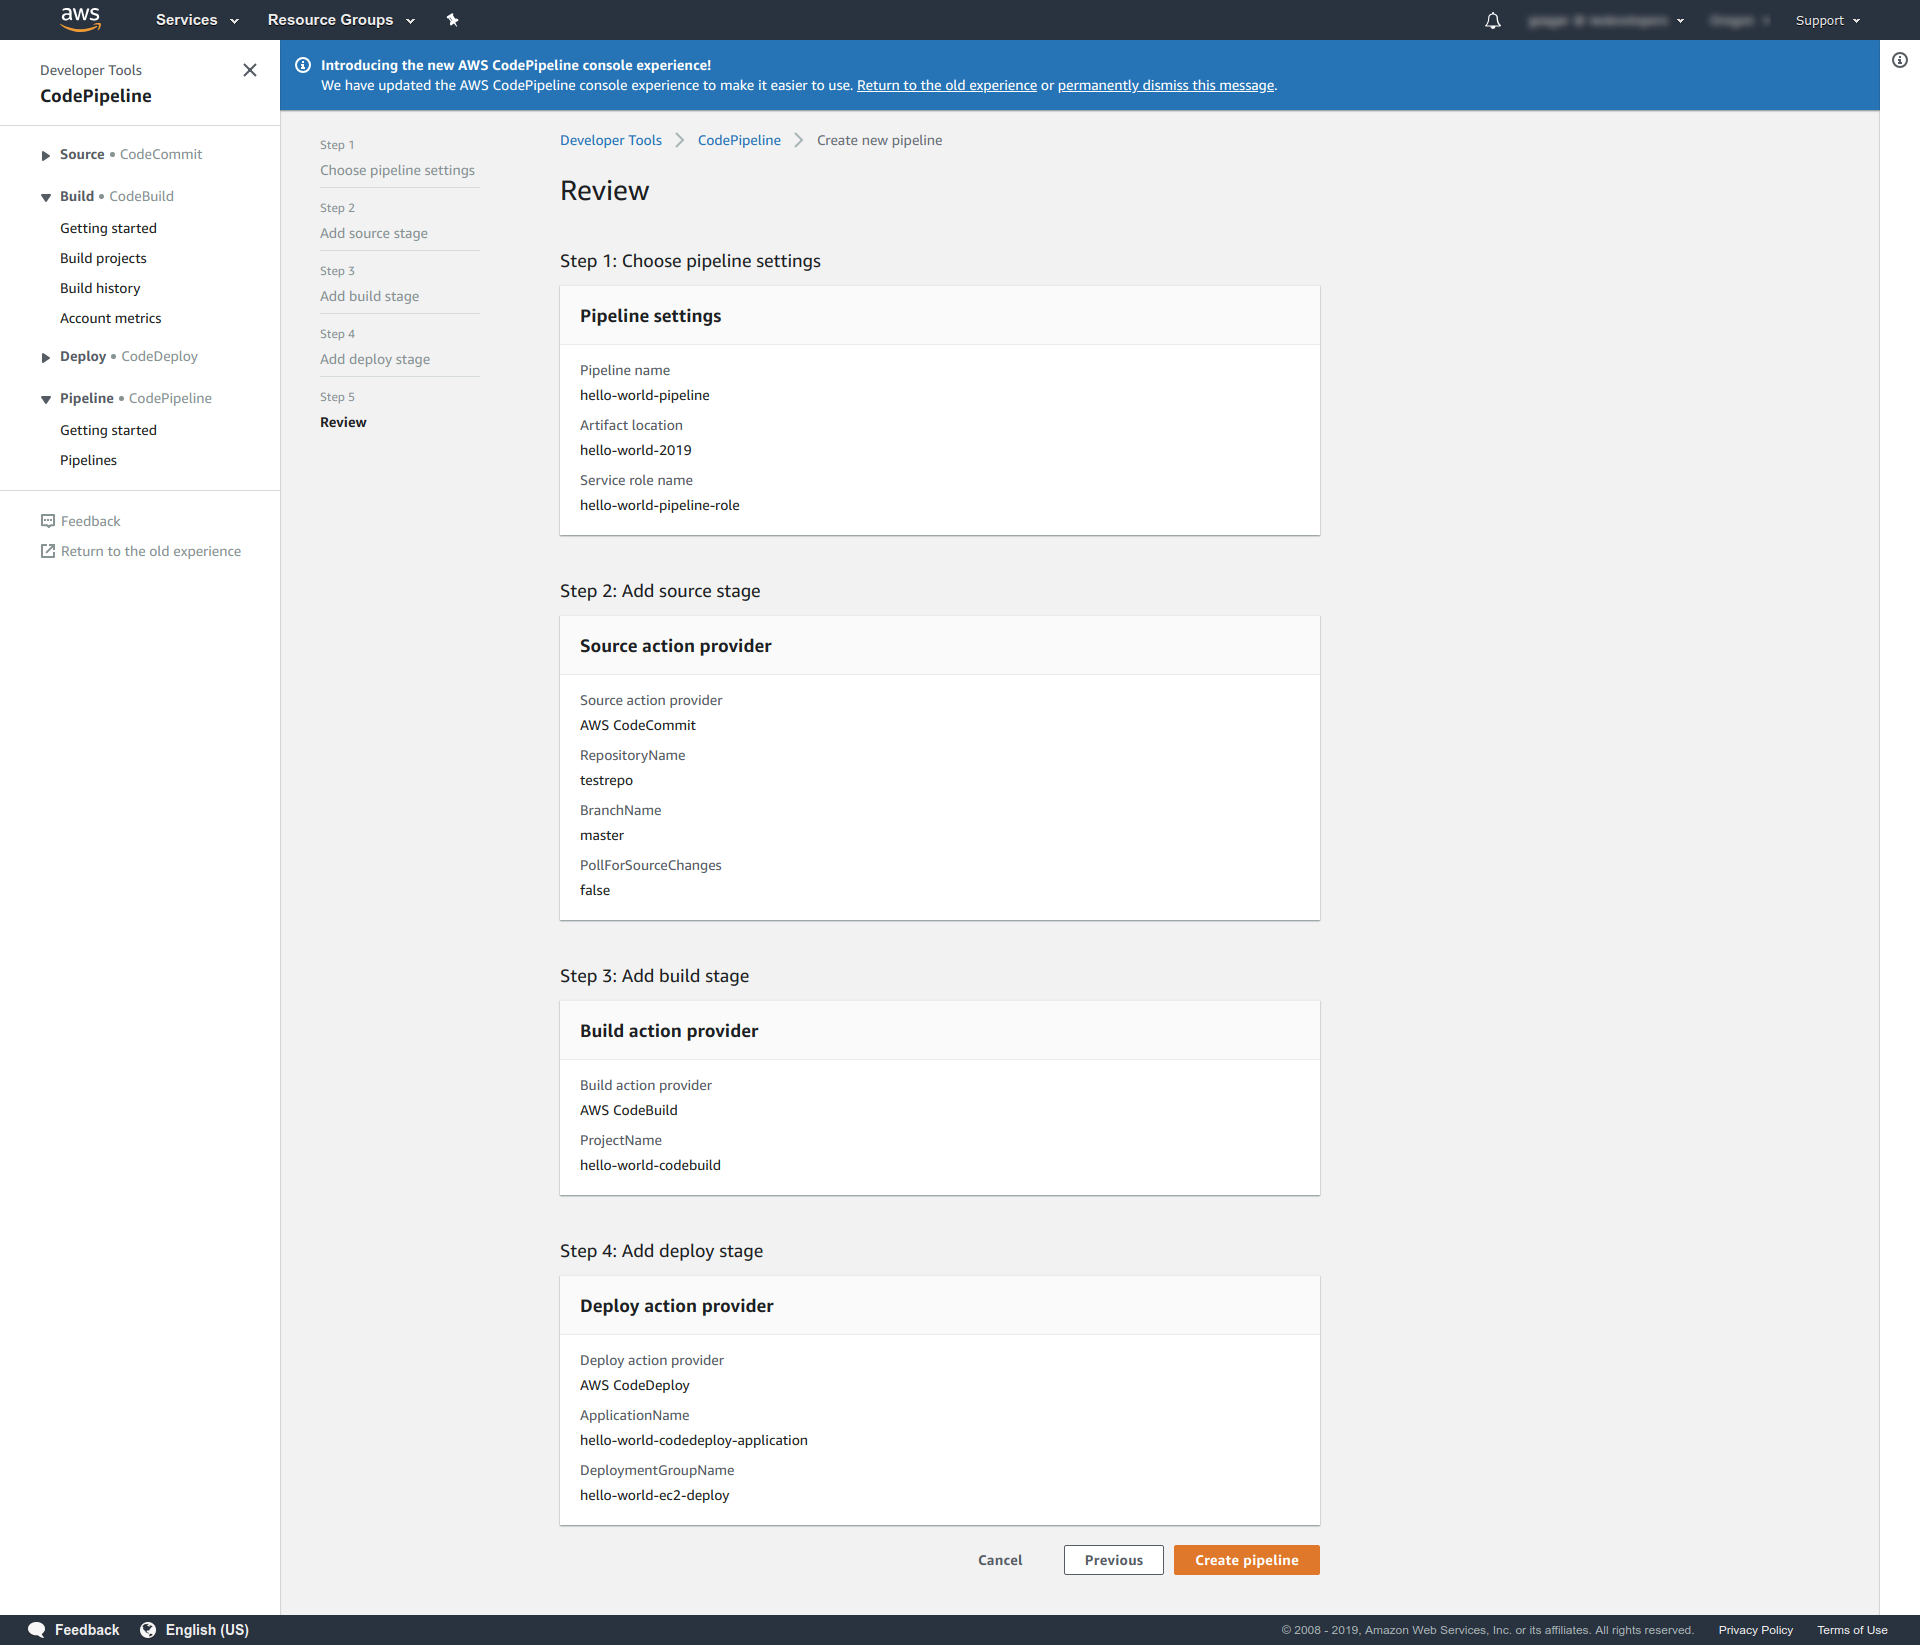Image resolution: width=1920 pixels, height=1645 pixels.
Task: Click the Cancel button
Action: [x=1000, y=1560]
